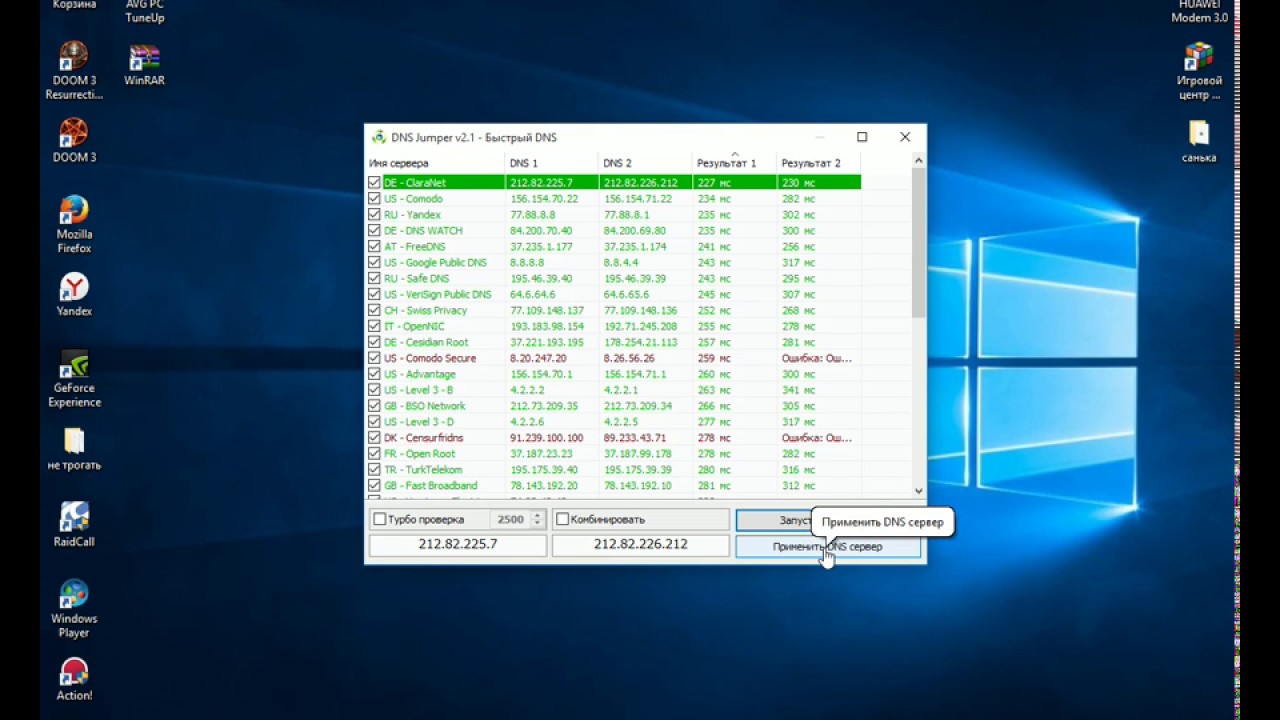The width and height of the screenshot is (1280, 720).
Task: Click the scroll up arrow of server list
Action: click(919, 161)
